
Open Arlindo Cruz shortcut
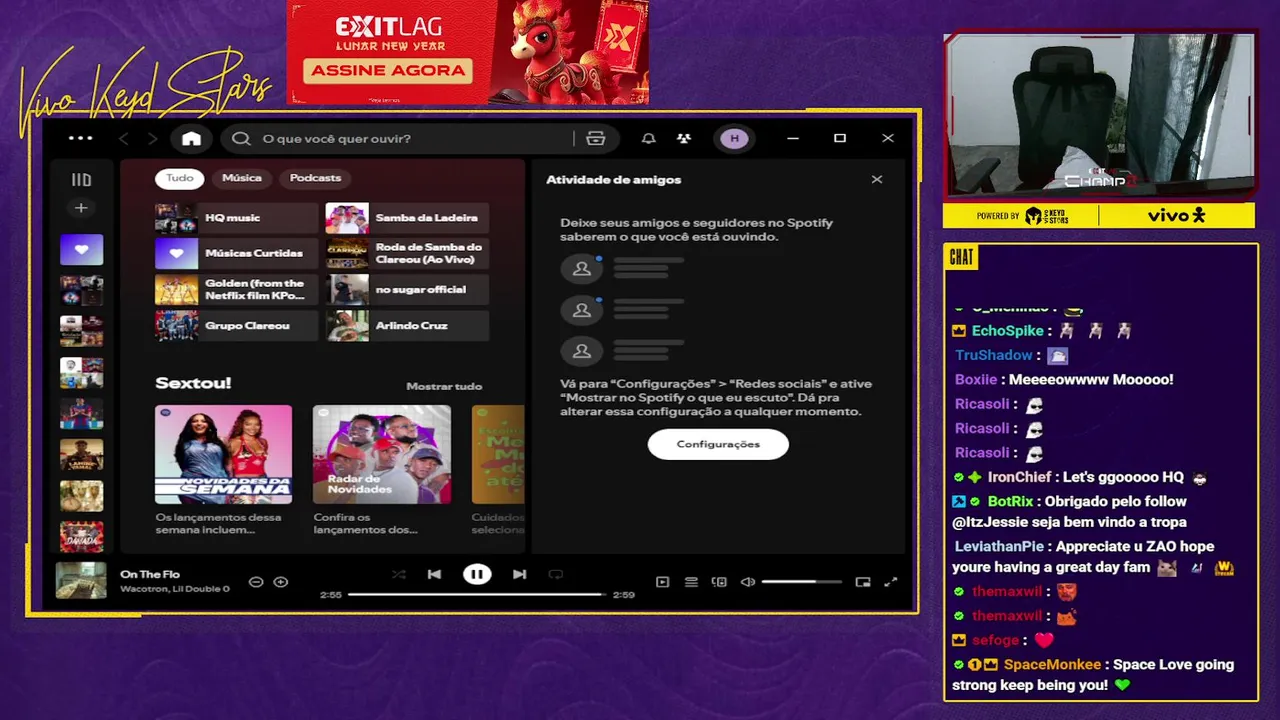click(407, 326)
